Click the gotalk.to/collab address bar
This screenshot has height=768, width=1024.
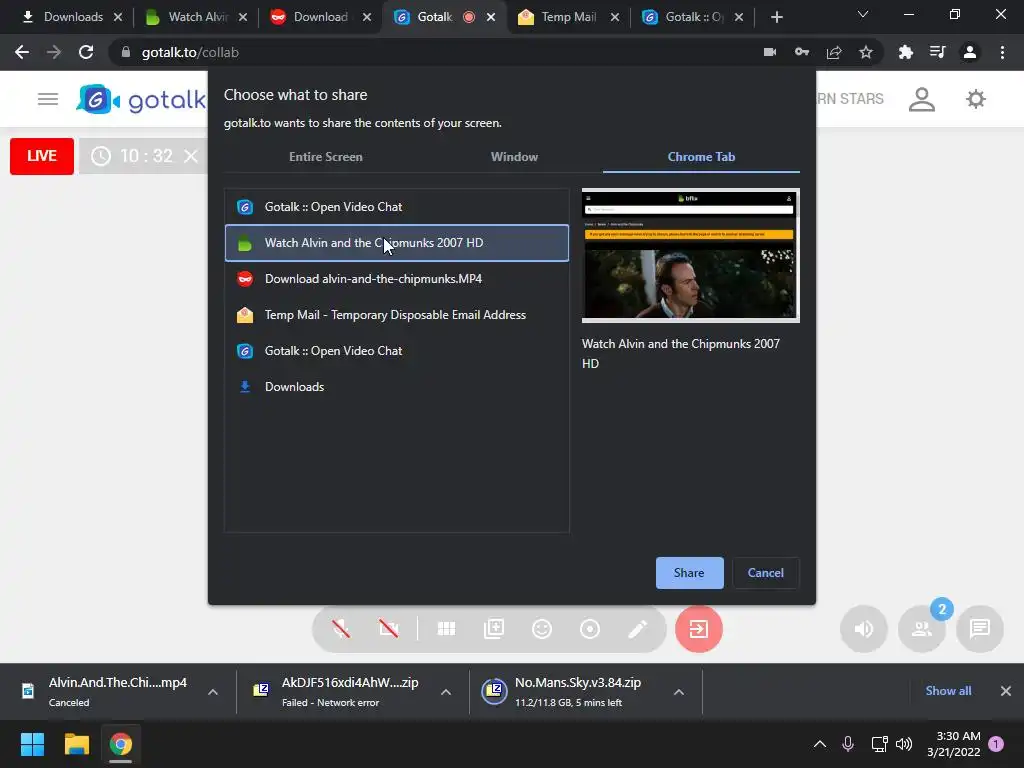431,52
